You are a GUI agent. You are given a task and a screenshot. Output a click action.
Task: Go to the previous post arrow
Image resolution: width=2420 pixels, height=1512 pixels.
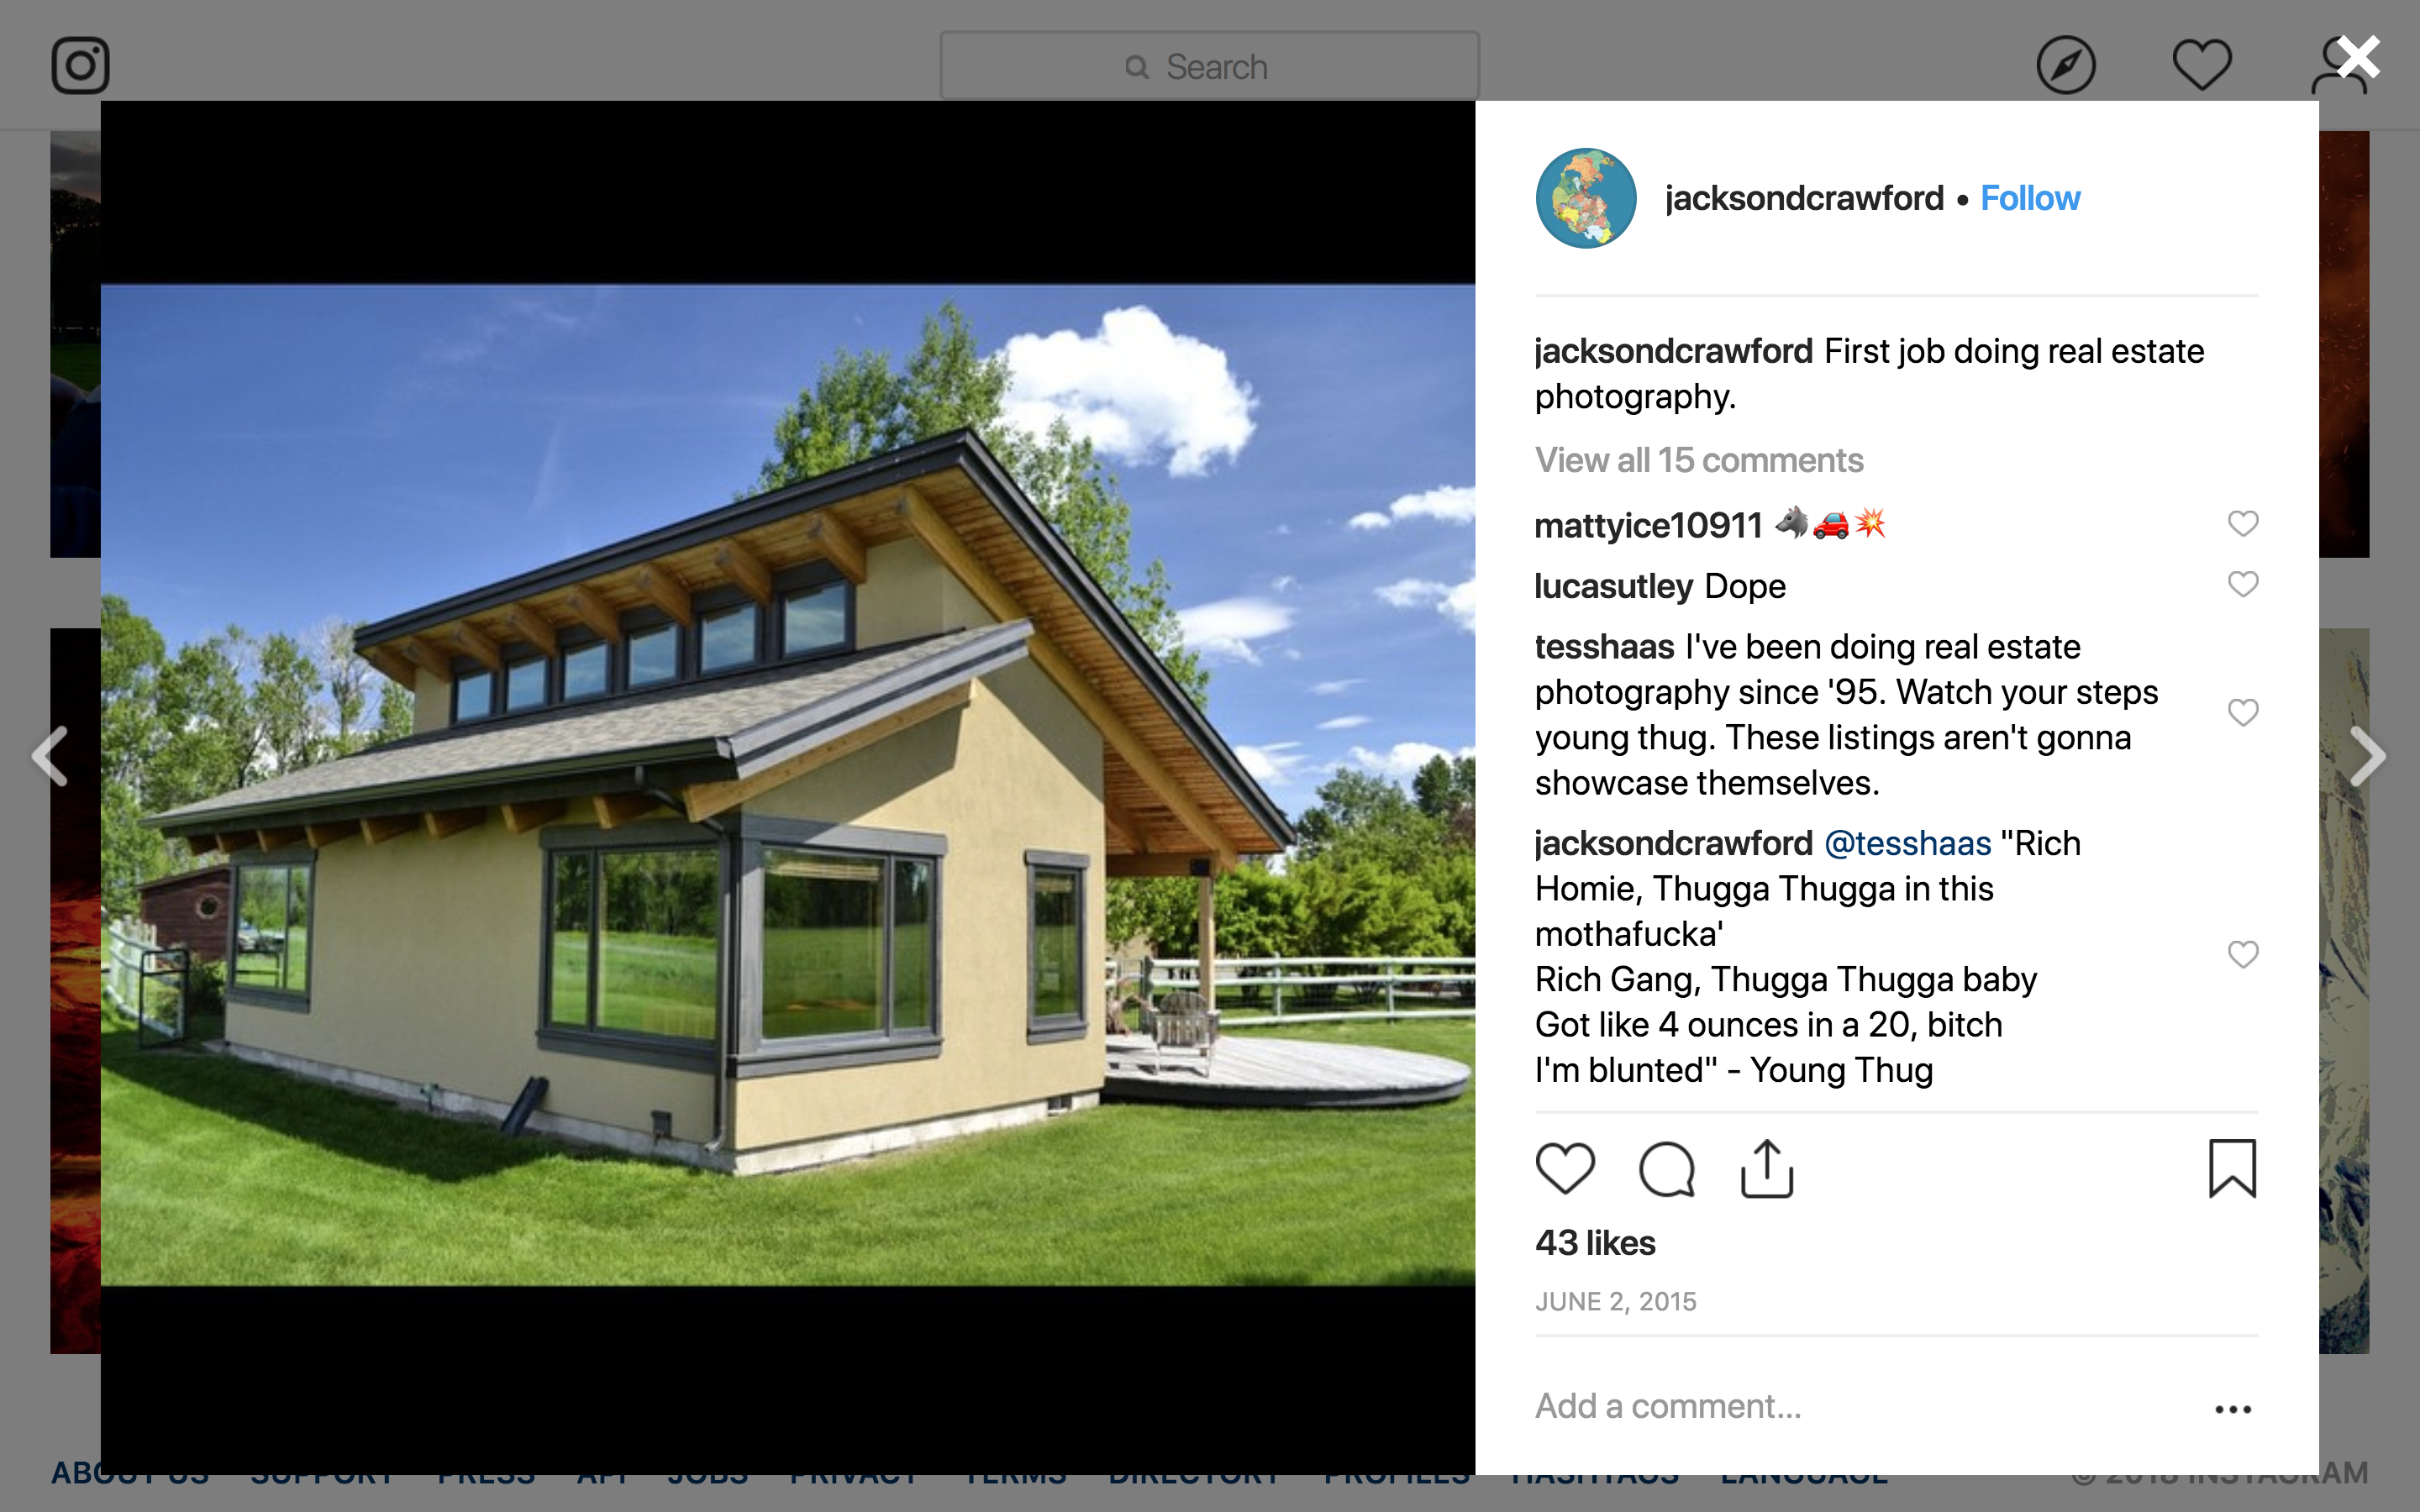(x=50, y=756)
